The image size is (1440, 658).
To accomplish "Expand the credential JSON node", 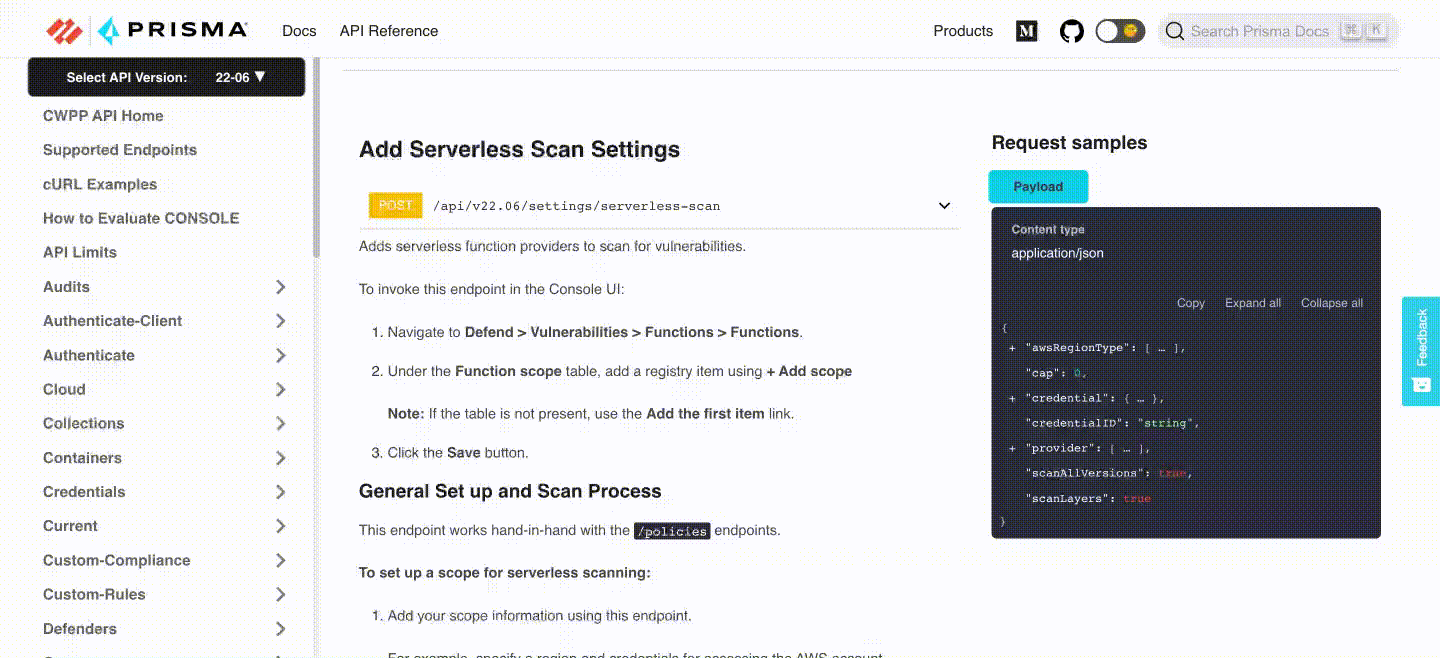I will tap(1013, 398).
